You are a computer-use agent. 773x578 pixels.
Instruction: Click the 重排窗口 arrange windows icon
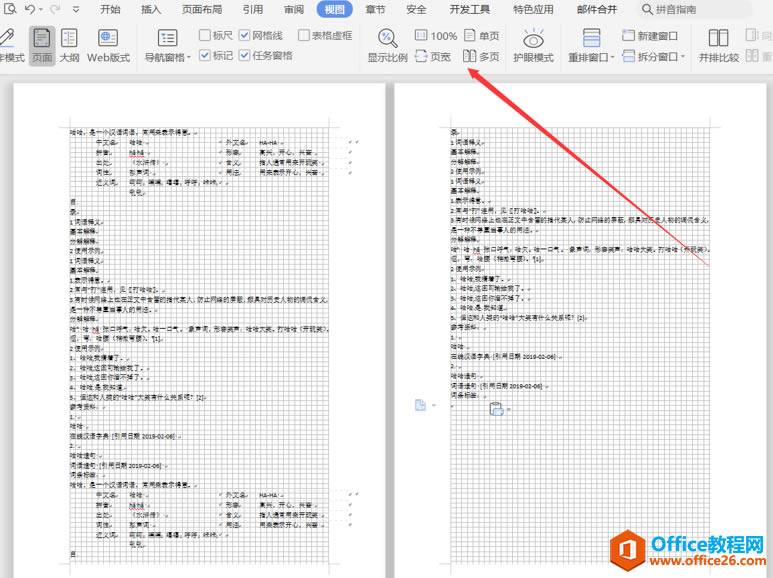point(591,38)
